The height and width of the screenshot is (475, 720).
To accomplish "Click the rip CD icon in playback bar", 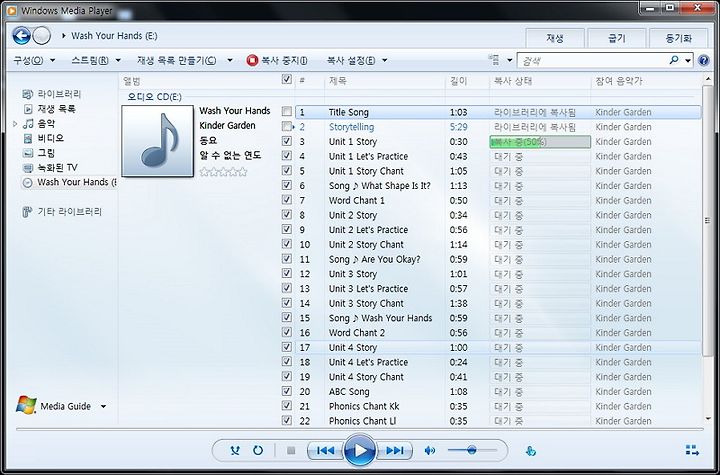I will [530, 451].
